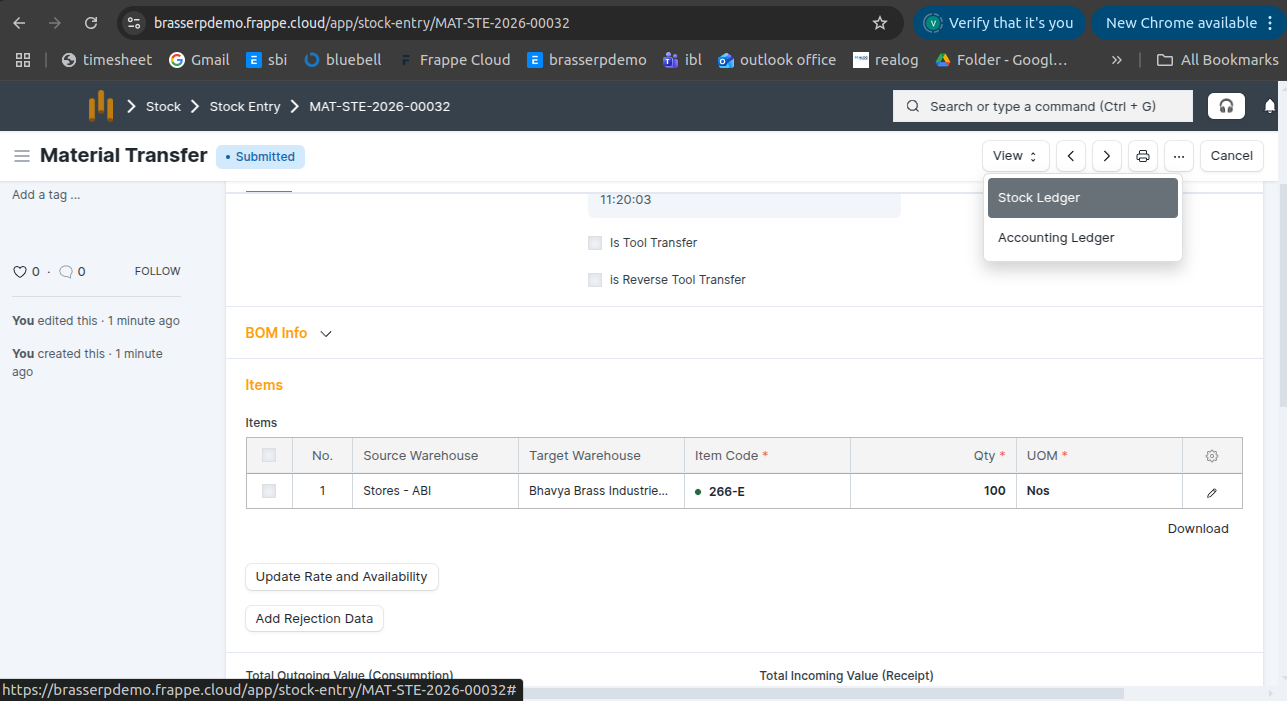Click the headset support icon
This screenshot has width=1287, height=701.
1226,106
